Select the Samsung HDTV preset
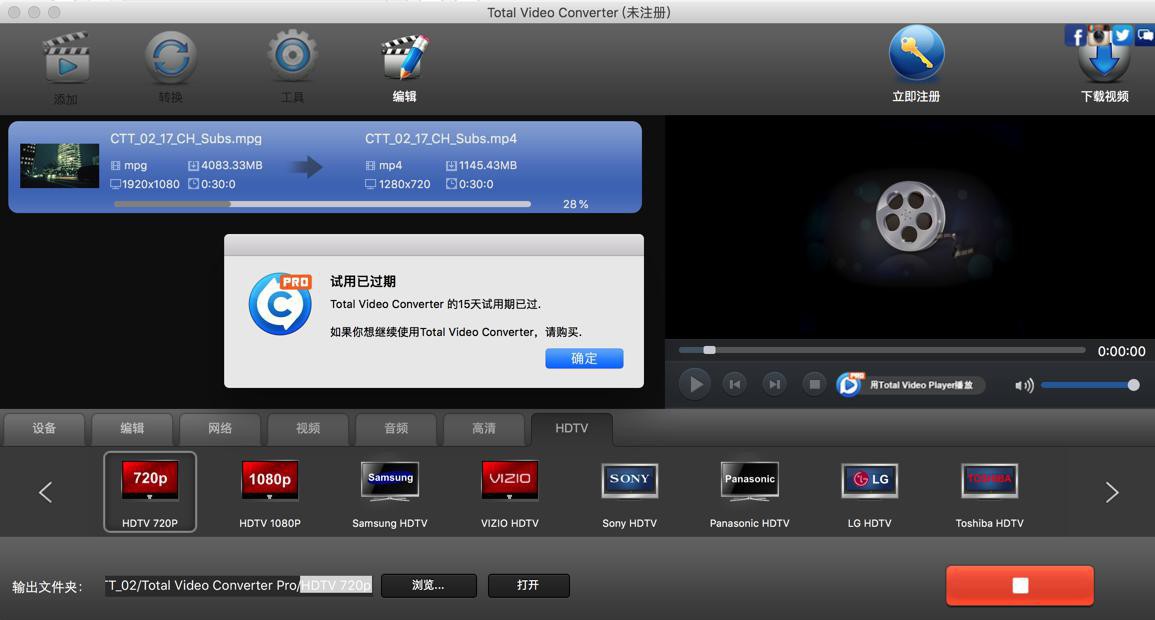 click(390, 491)
